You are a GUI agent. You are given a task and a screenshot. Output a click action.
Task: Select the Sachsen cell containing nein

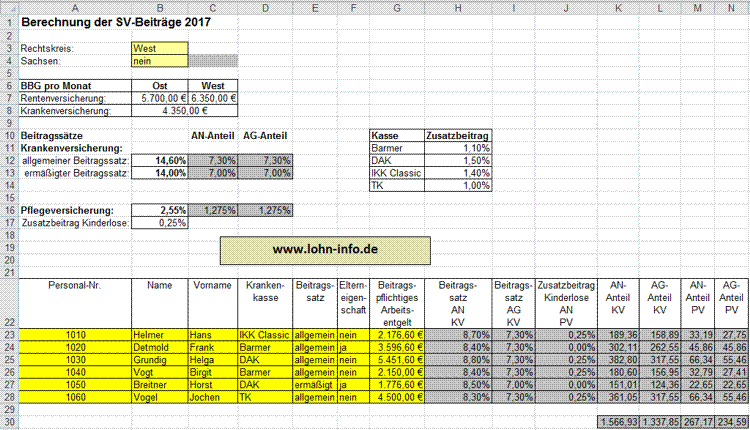160,61
